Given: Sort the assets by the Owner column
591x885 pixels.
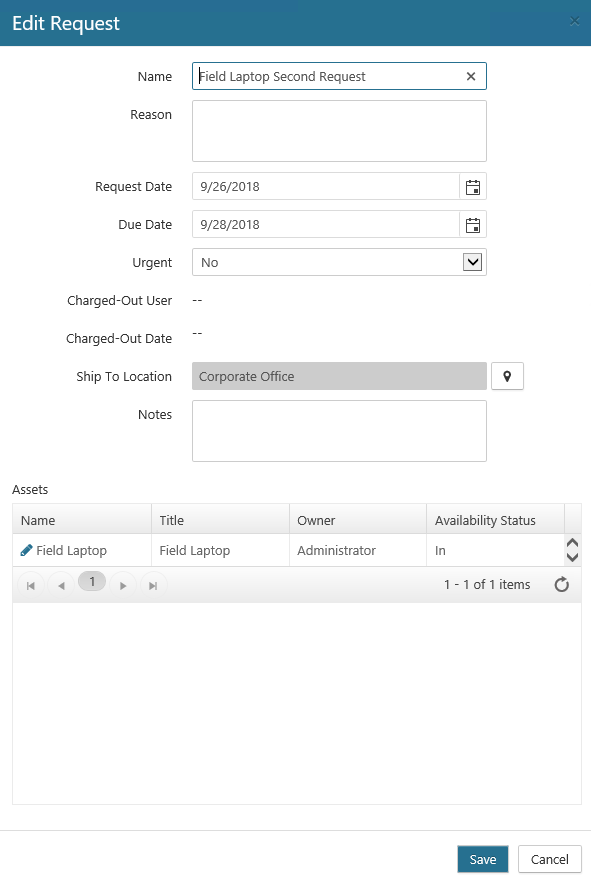Looking at the screenshot, I should tap(315, 520).
